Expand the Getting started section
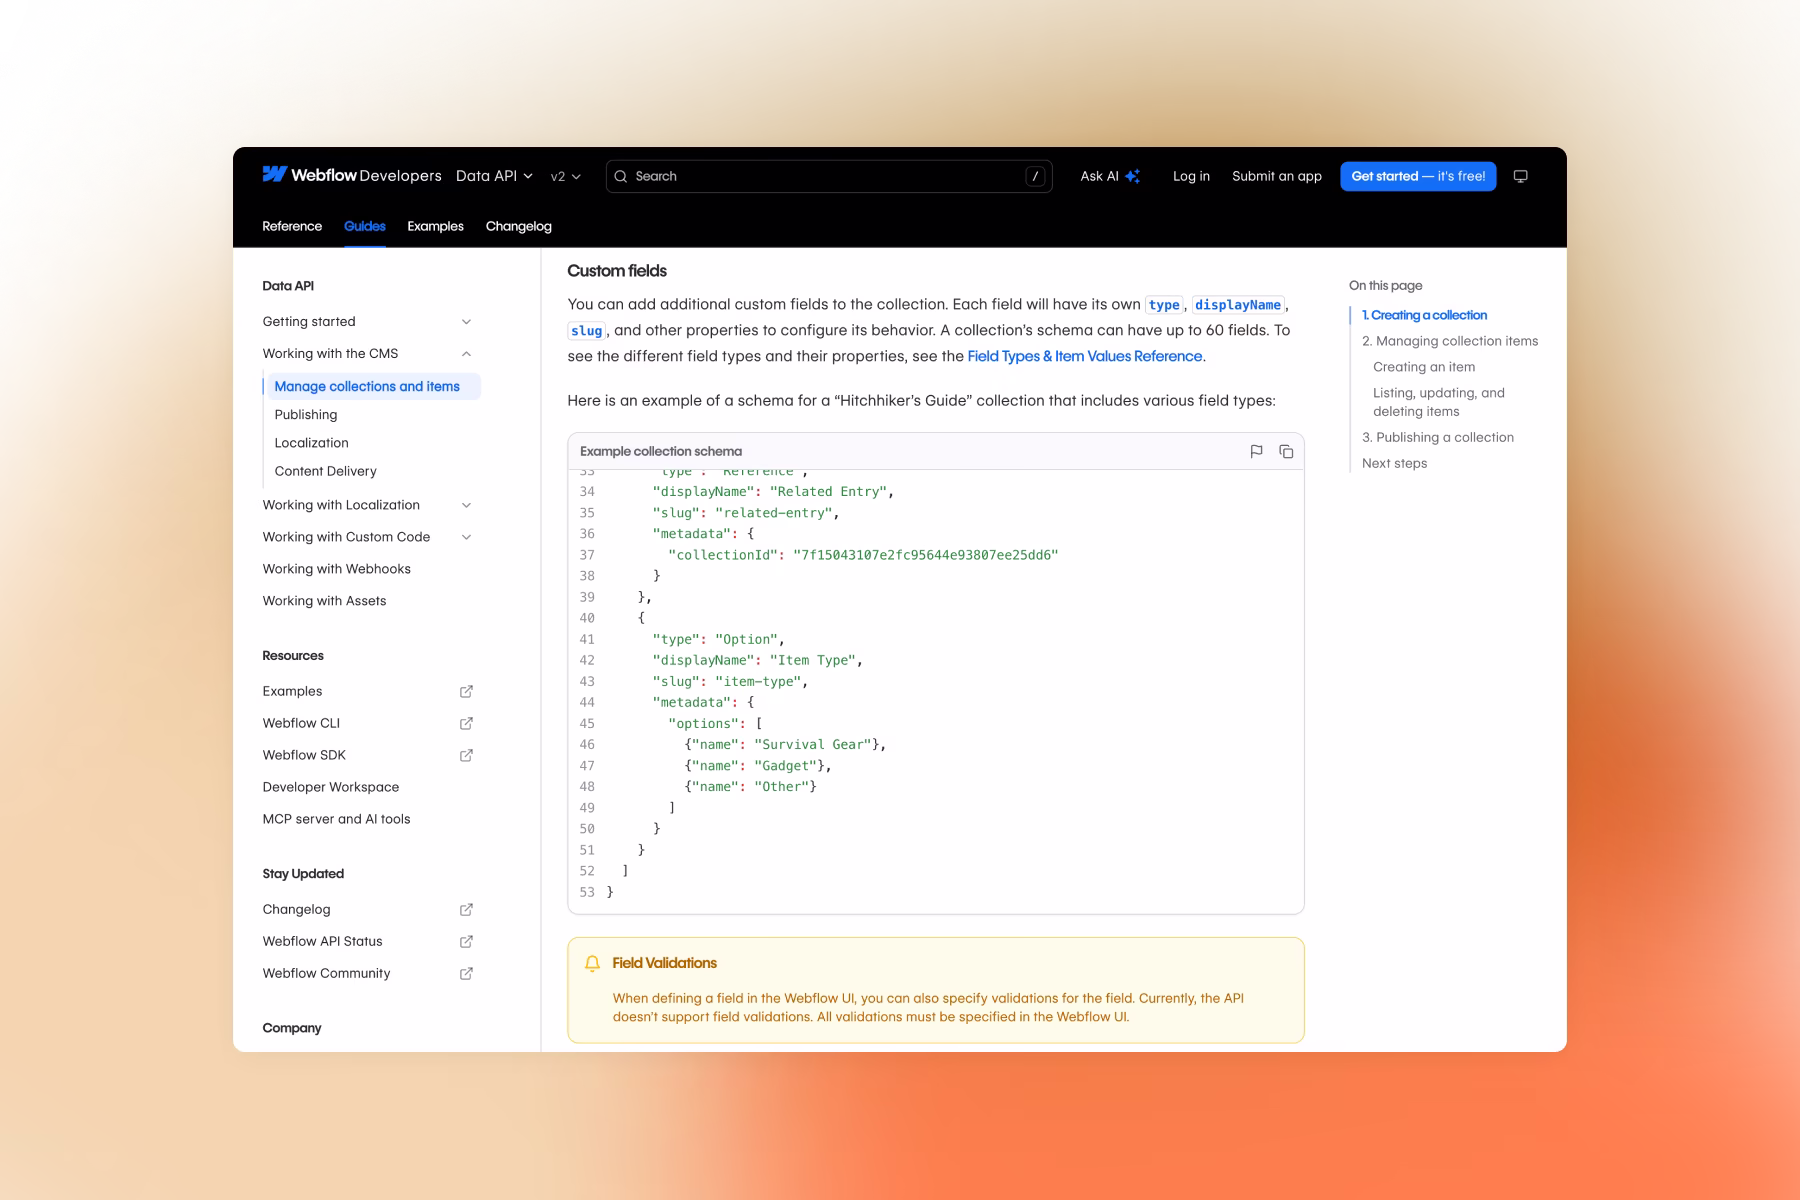 [x=466, y=321]
